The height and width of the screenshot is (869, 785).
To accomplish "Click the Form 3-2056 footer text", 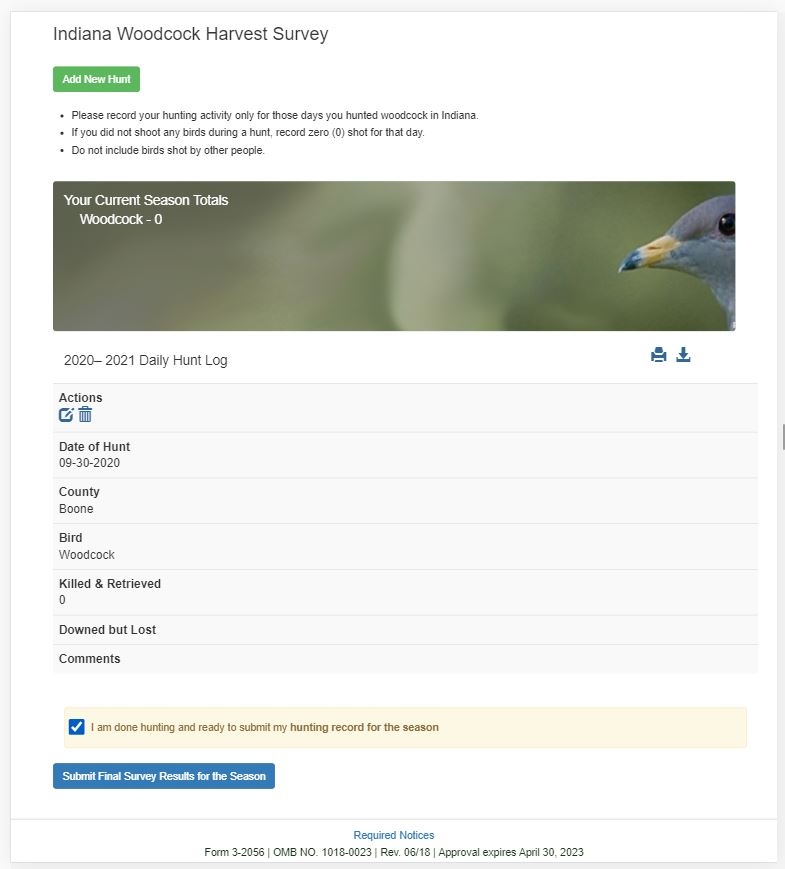I will pyautogui.click(x=394, y=852).
